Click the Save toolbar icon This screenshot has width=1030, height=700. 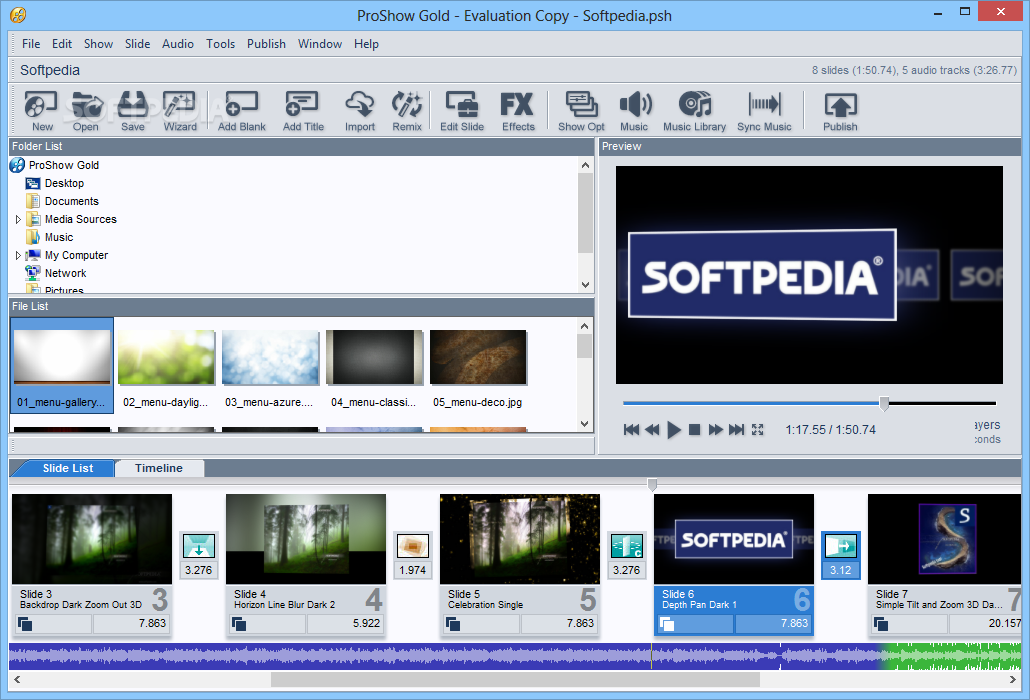point(133,112)
